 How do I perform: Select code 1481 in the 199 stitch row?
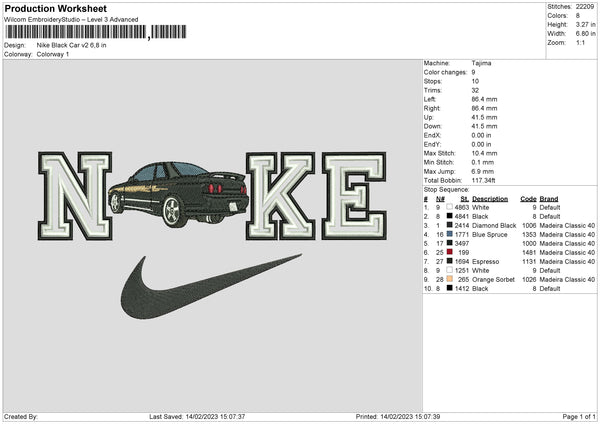coord(529,253)
